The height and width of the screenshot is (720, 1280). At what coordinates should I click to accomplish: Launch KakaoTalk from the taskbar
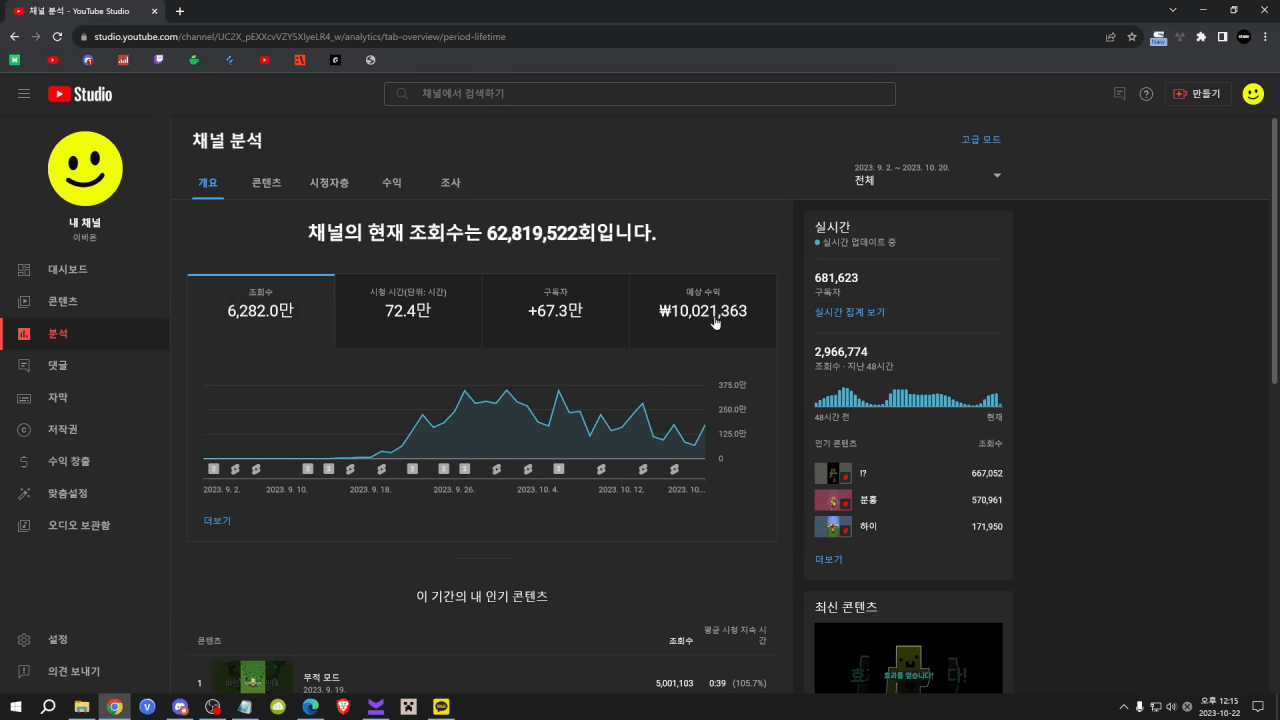(440, 707)
